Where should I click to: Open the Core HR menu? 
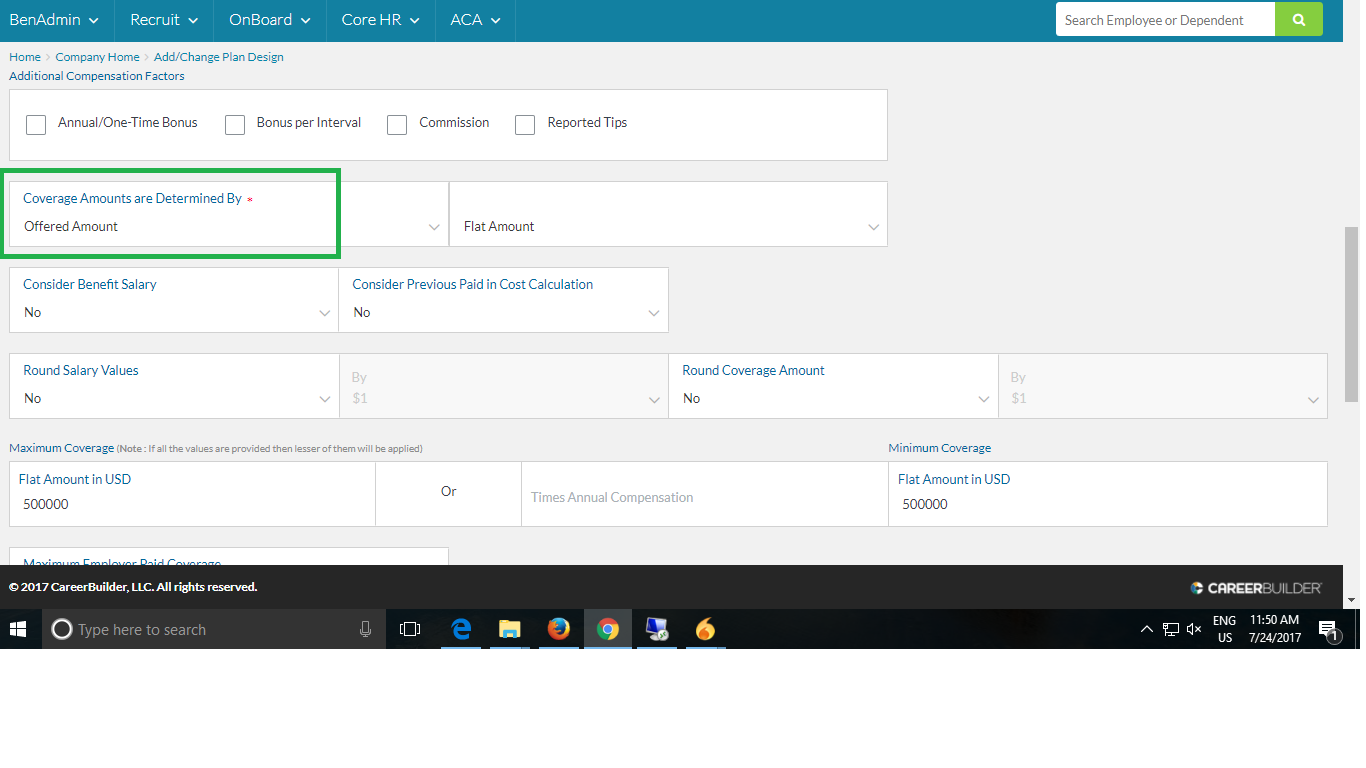point(379,19)
